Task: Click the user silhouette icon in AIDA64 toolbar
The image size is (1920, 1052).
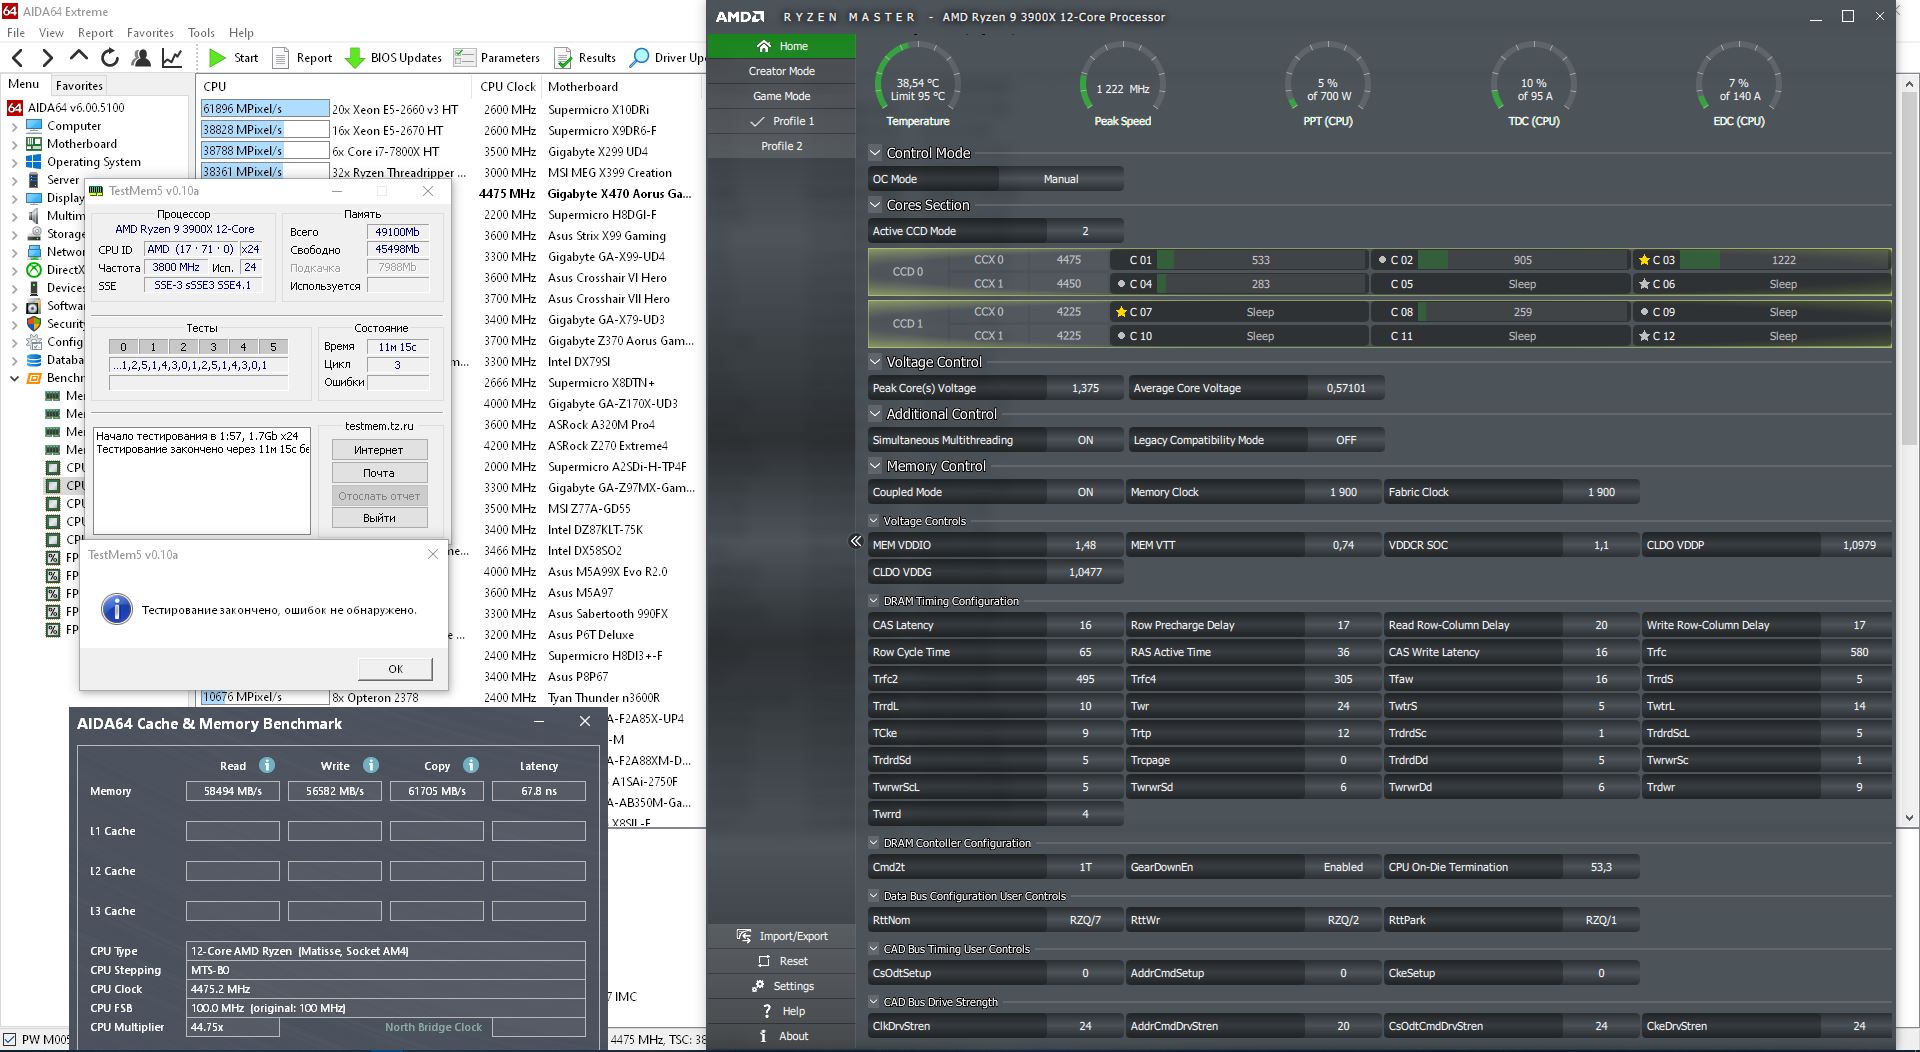Action: click(x=141, y=58)
